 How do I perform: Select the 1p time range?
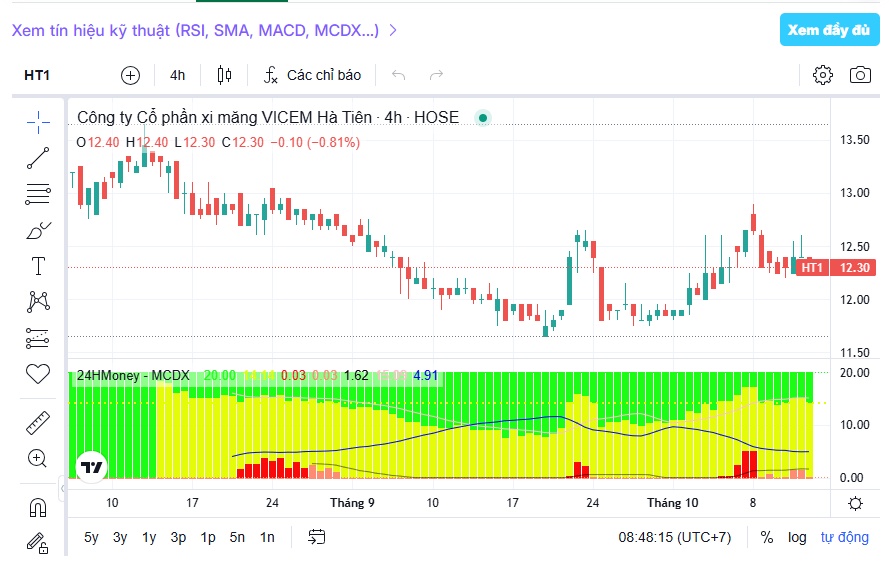point(208,537)
